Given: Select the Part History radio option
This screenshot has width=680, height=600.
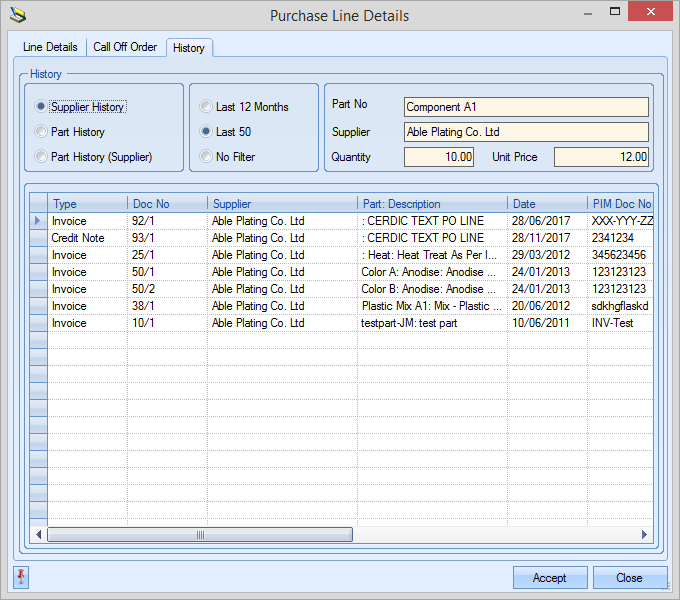Looking at the screenshot, I should (41, 132).
